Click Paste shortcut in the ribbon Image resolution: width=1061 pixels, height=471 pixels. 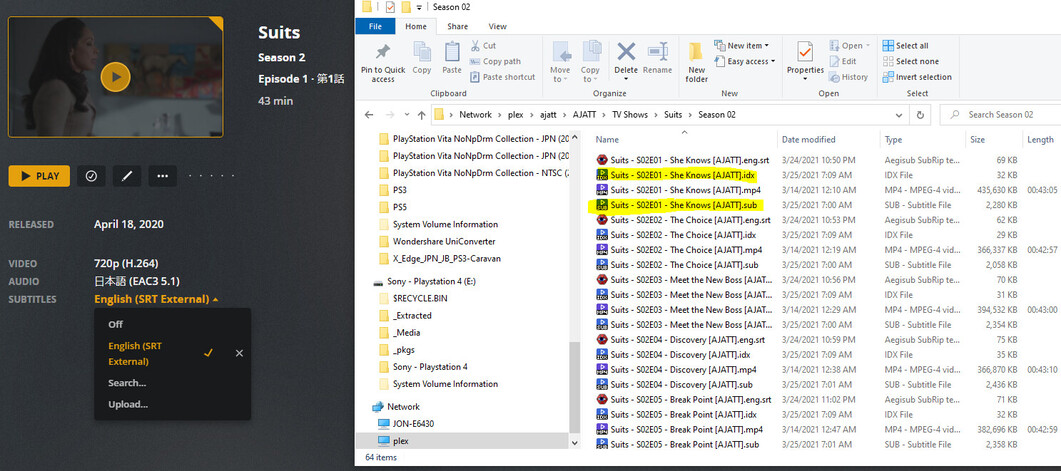(x=503, y=76)
